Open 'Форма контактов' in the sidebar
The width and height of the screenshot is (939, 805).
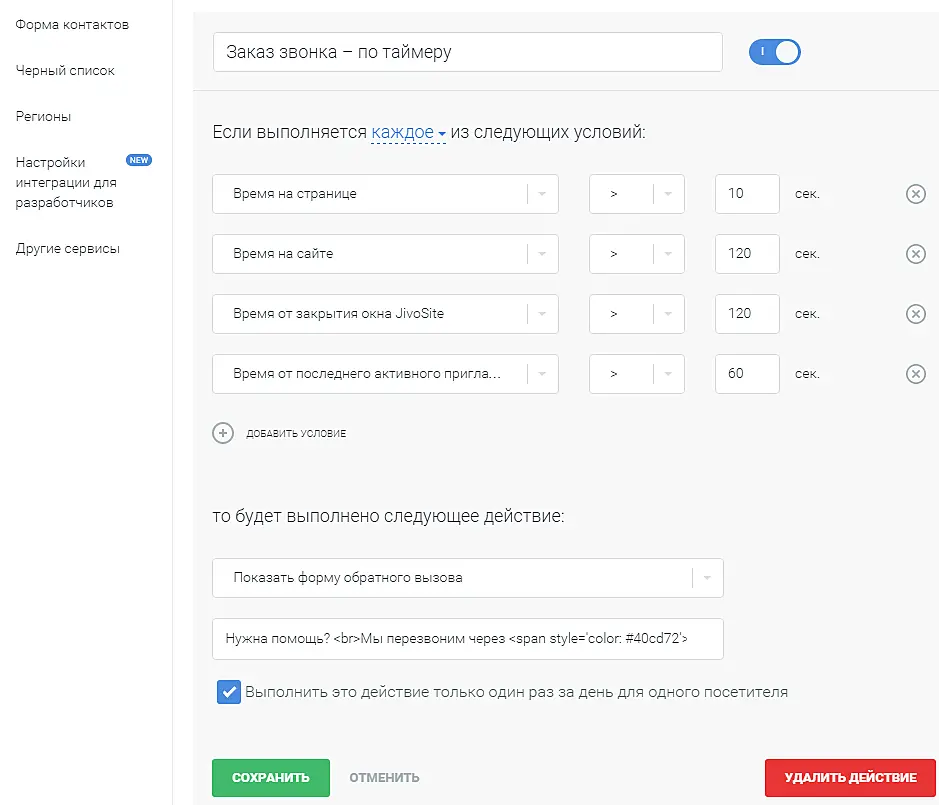pyautogui.click(x=72, y=24)
